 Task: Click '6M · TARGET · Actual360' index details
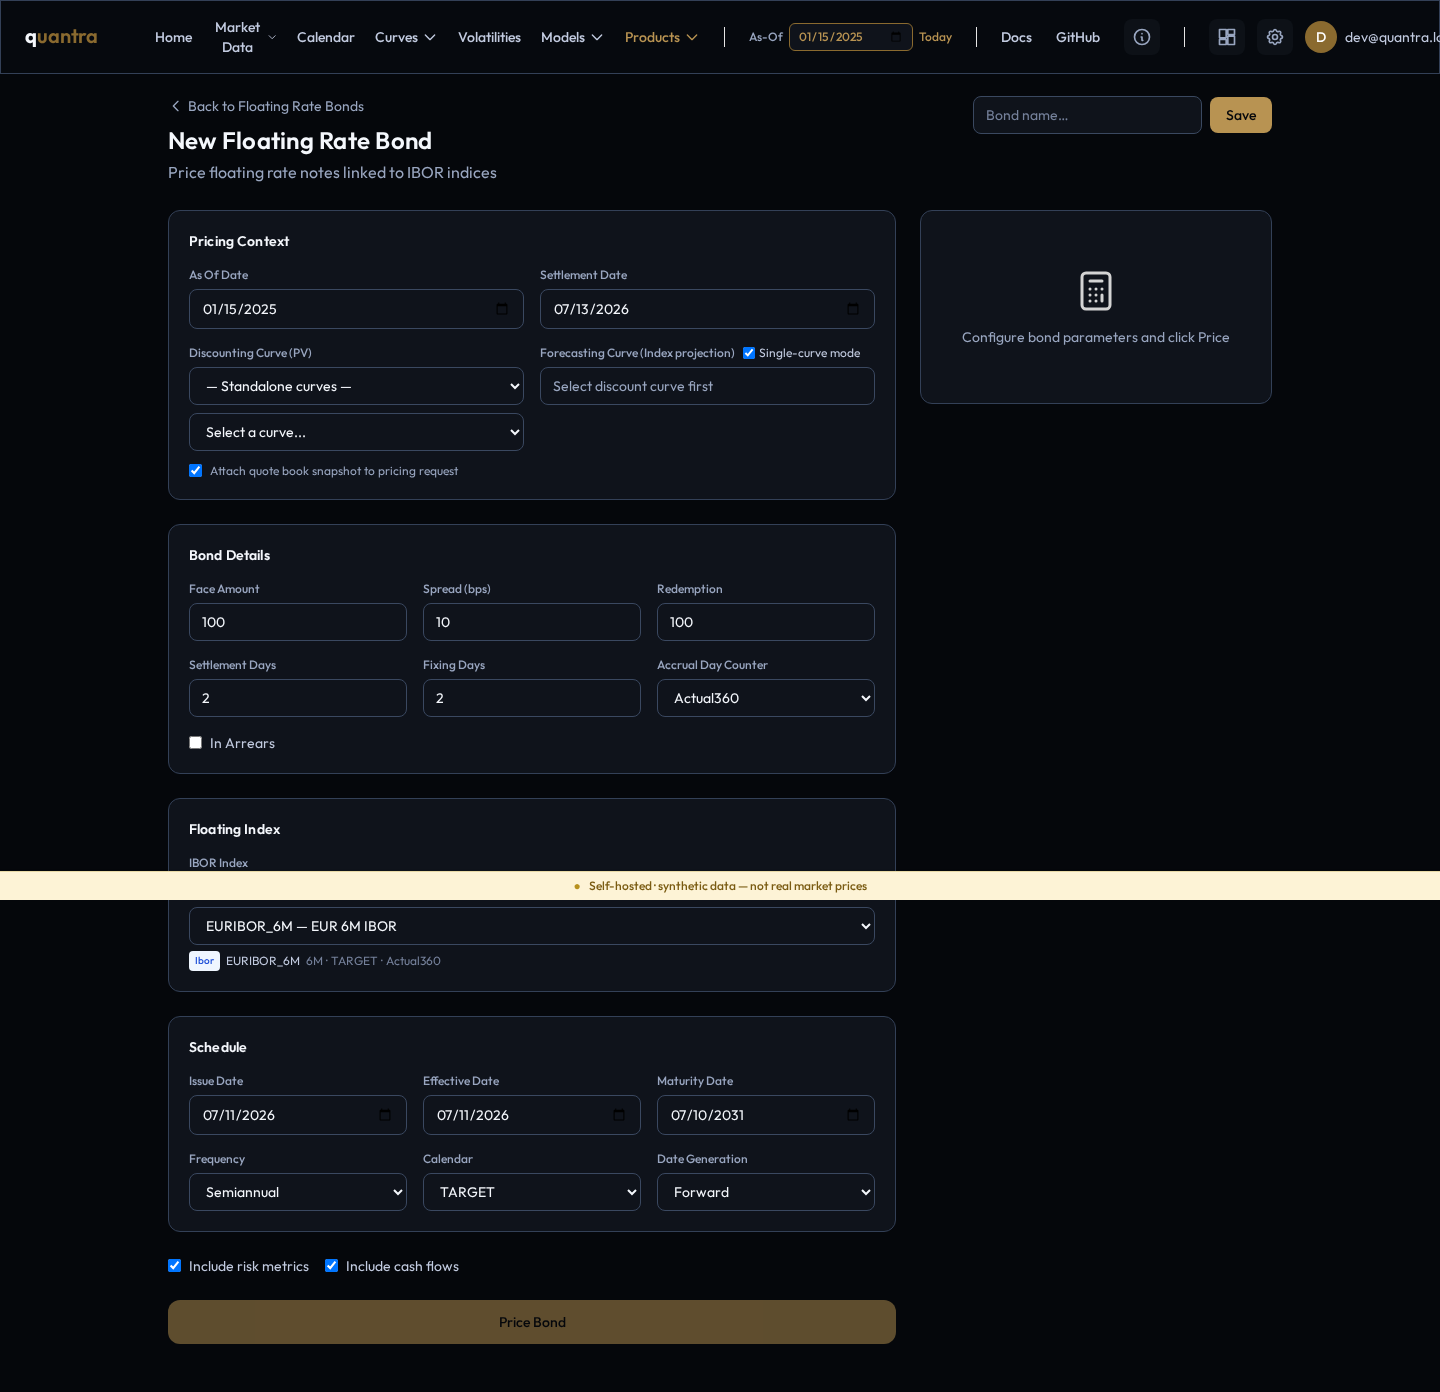click(373, 961)
